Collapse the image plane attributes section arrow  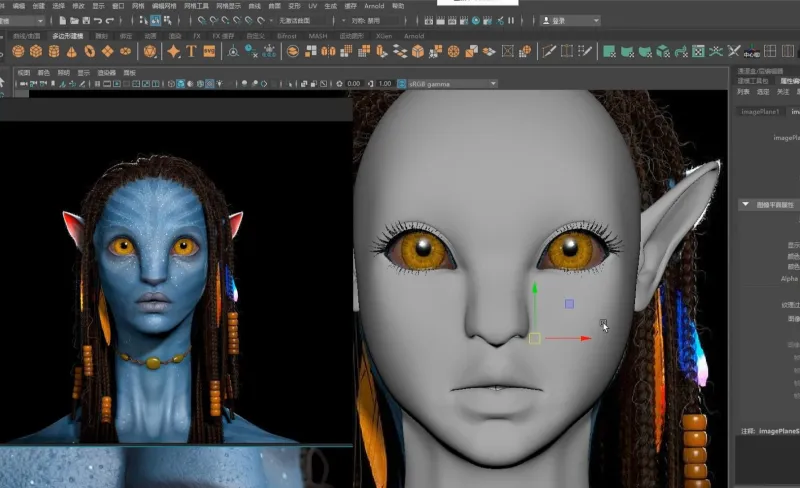(x=745, y=204)
